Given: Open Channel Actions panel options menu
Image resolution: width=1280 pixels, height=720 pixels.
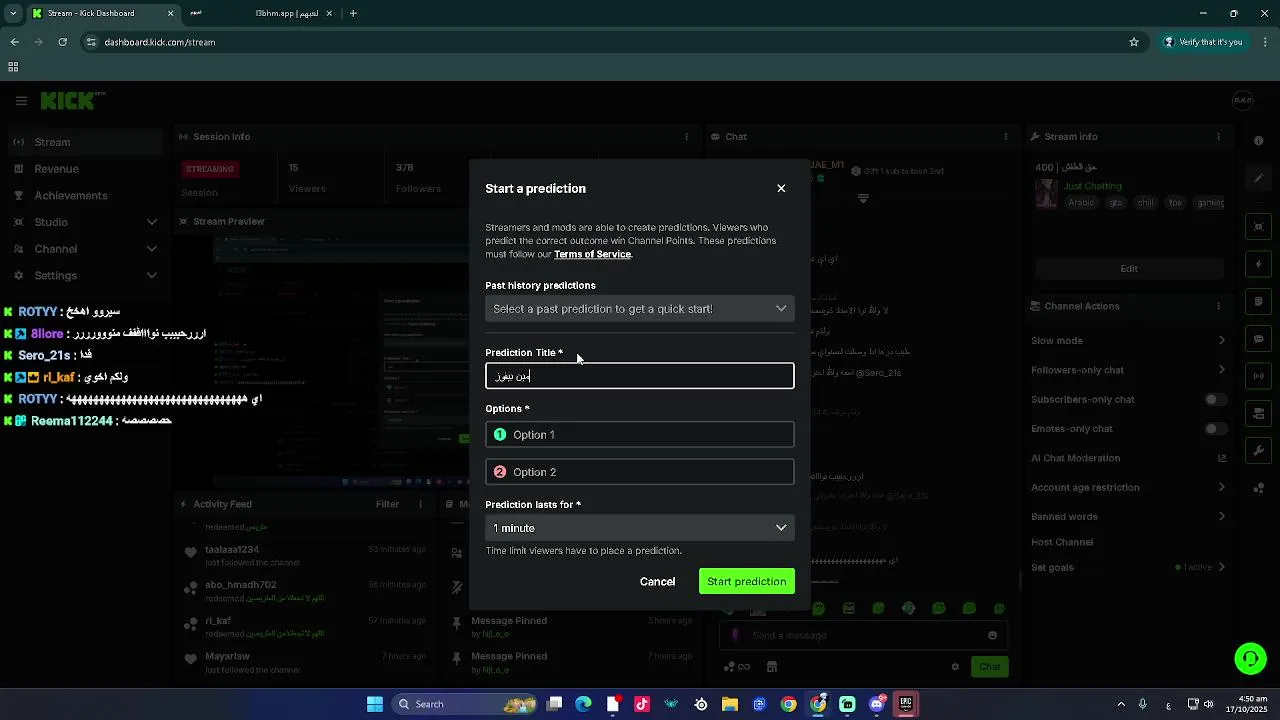Looking at the screenshot, I should 1221,306.
